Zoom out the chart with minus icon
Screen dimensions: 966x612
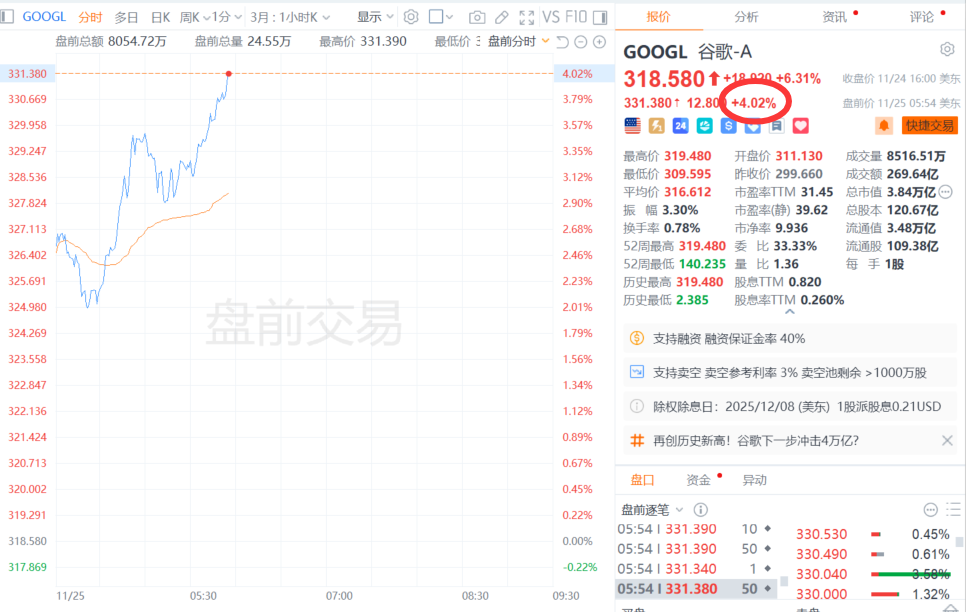[x=581, y=42]
